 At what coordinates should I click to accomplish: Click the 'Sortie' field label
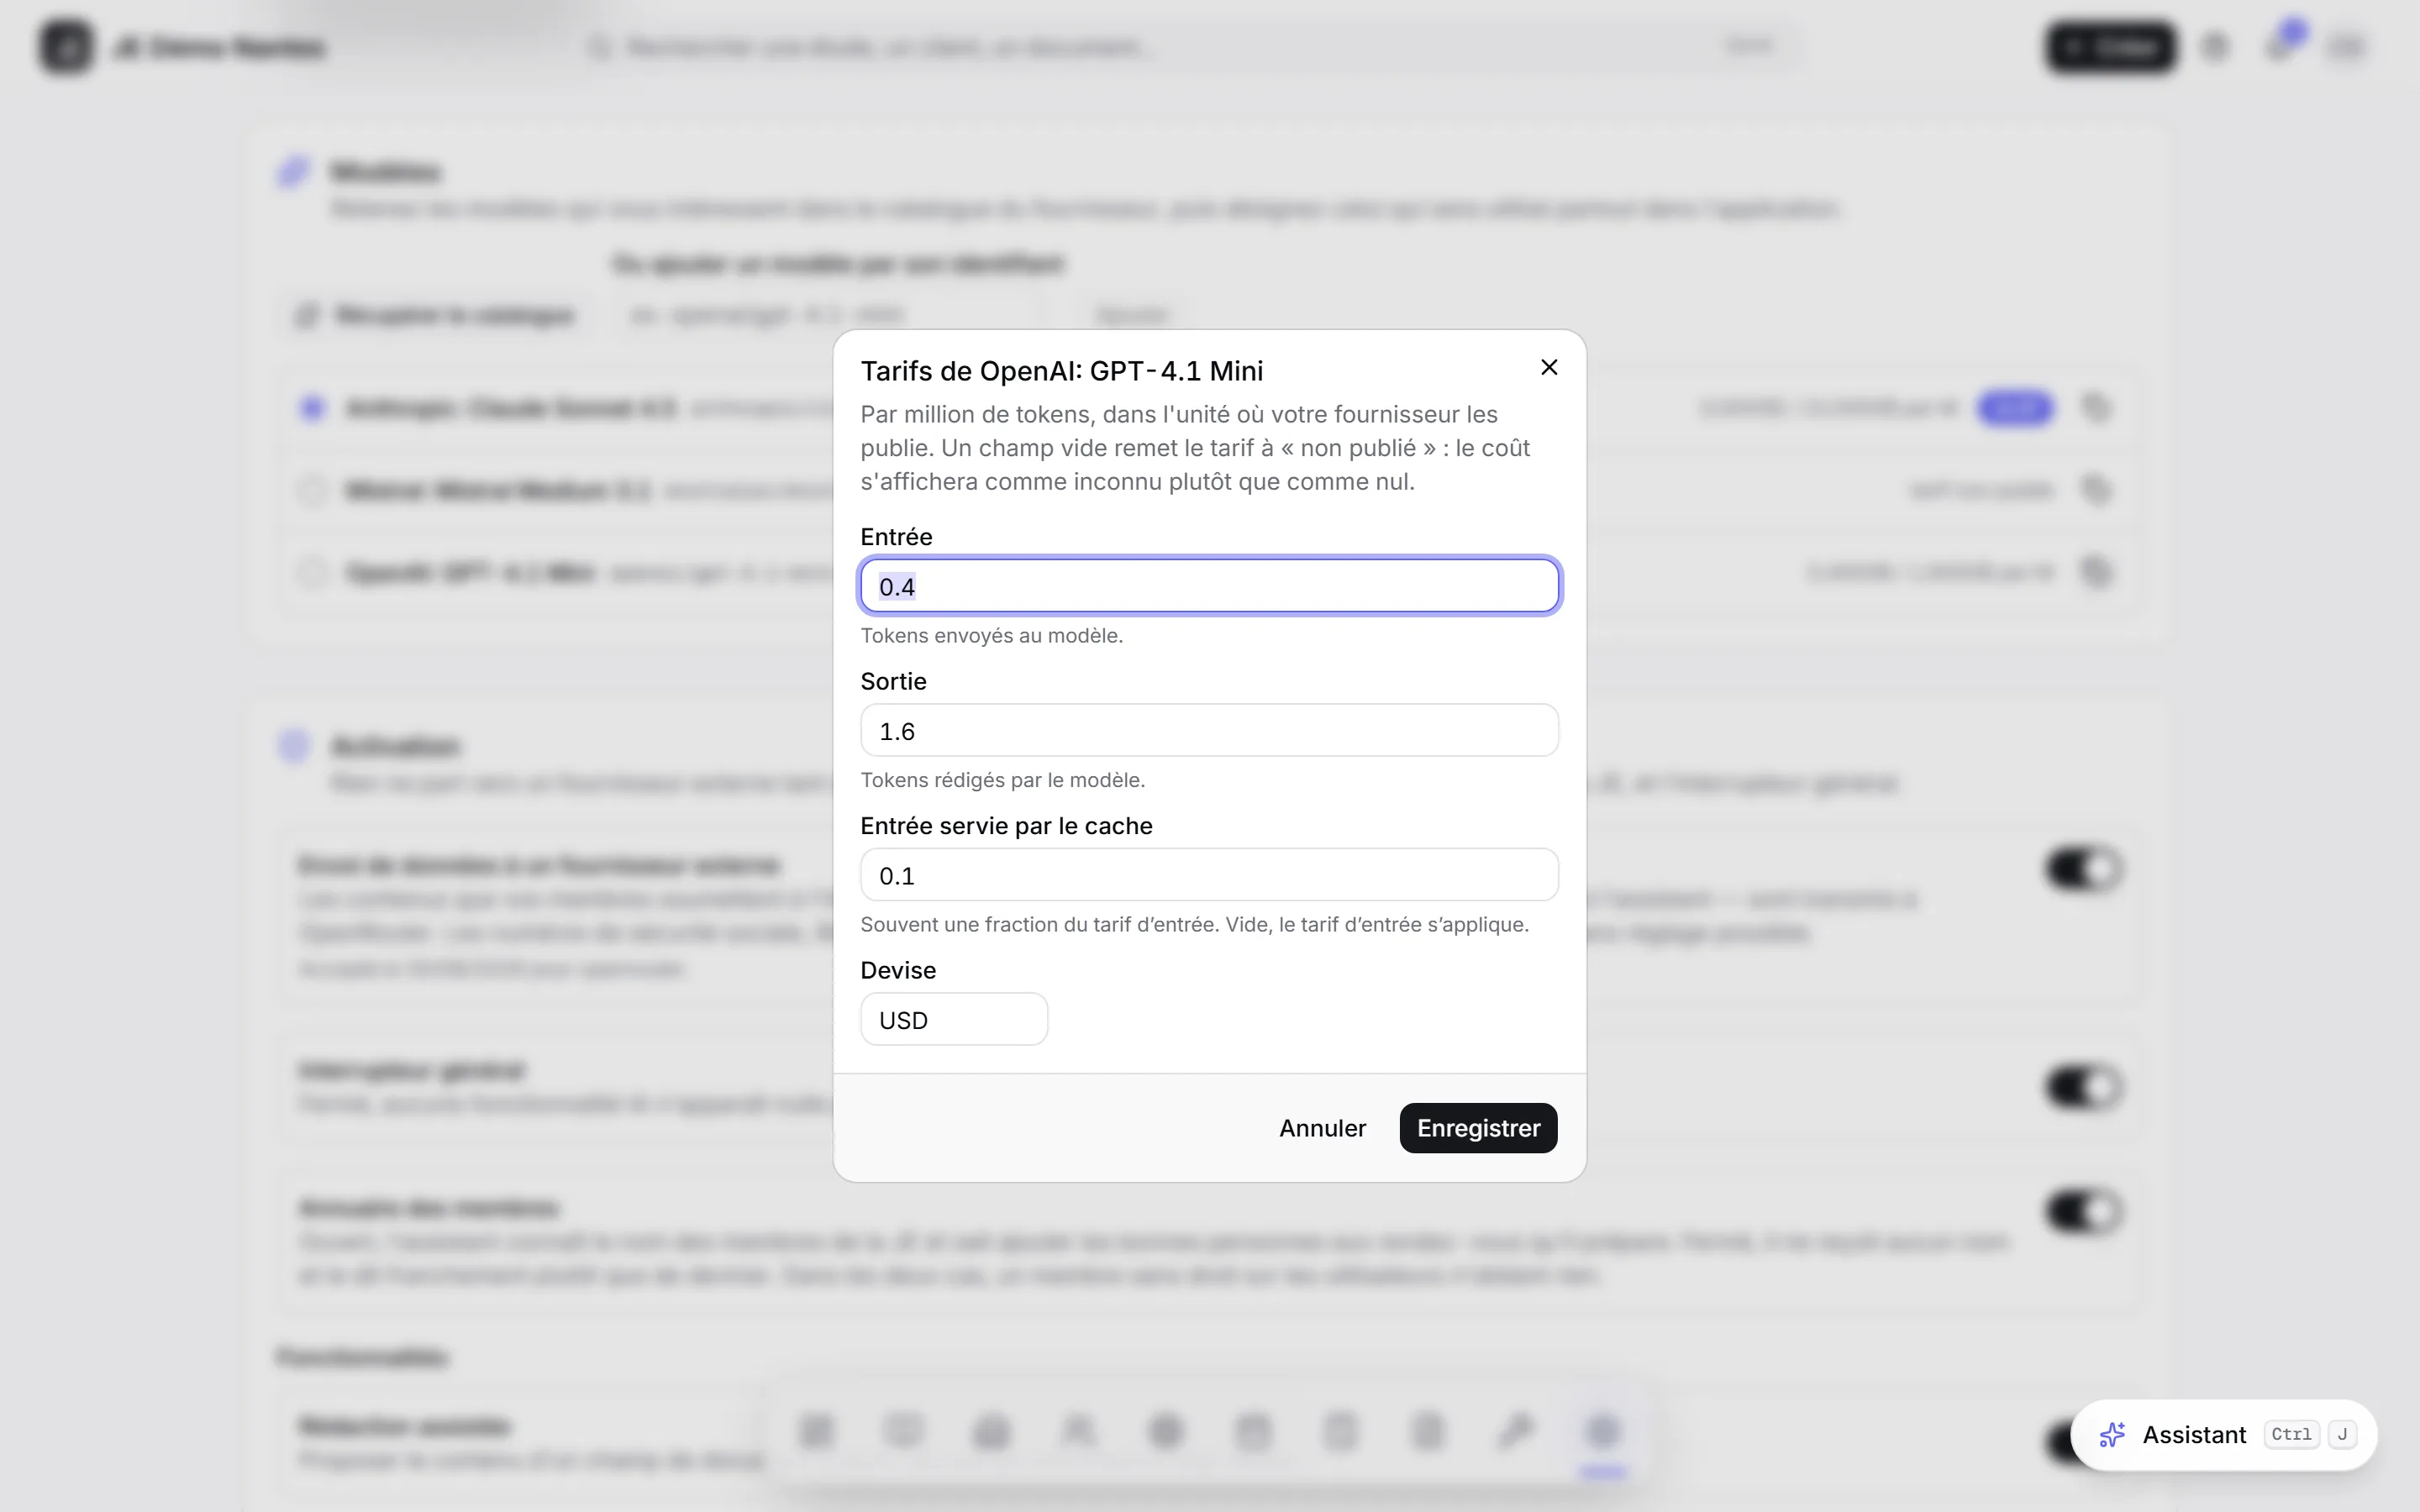point(894,682)
